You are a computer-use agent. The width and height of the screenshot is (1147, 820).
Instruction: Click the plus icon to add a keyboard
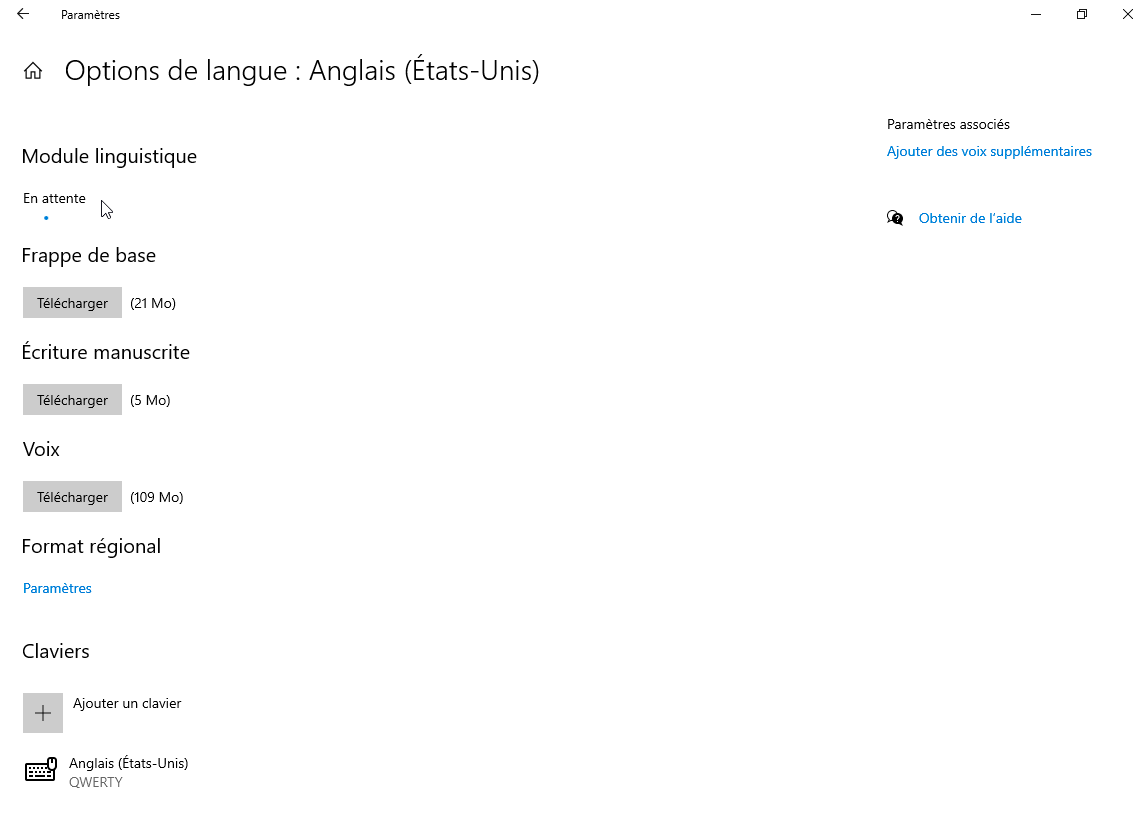(x=42, y=712)
